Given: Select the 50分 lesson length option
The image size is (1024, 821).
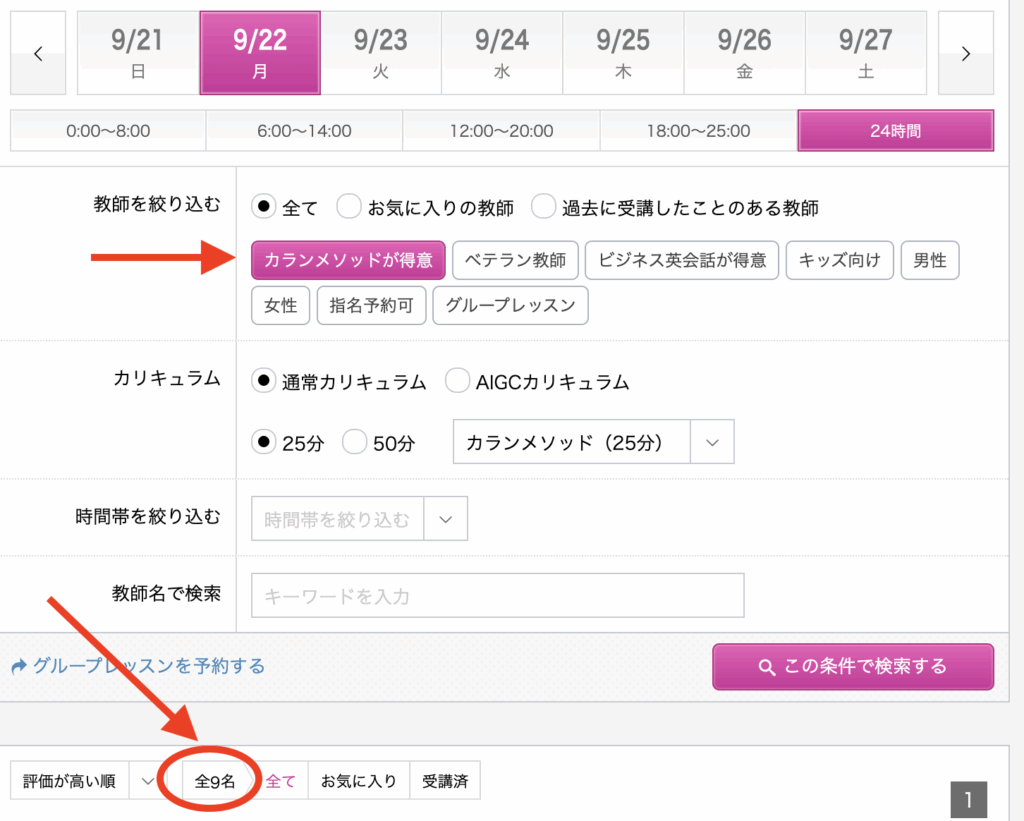Looking at the screenshot, I should coord(355,442).
